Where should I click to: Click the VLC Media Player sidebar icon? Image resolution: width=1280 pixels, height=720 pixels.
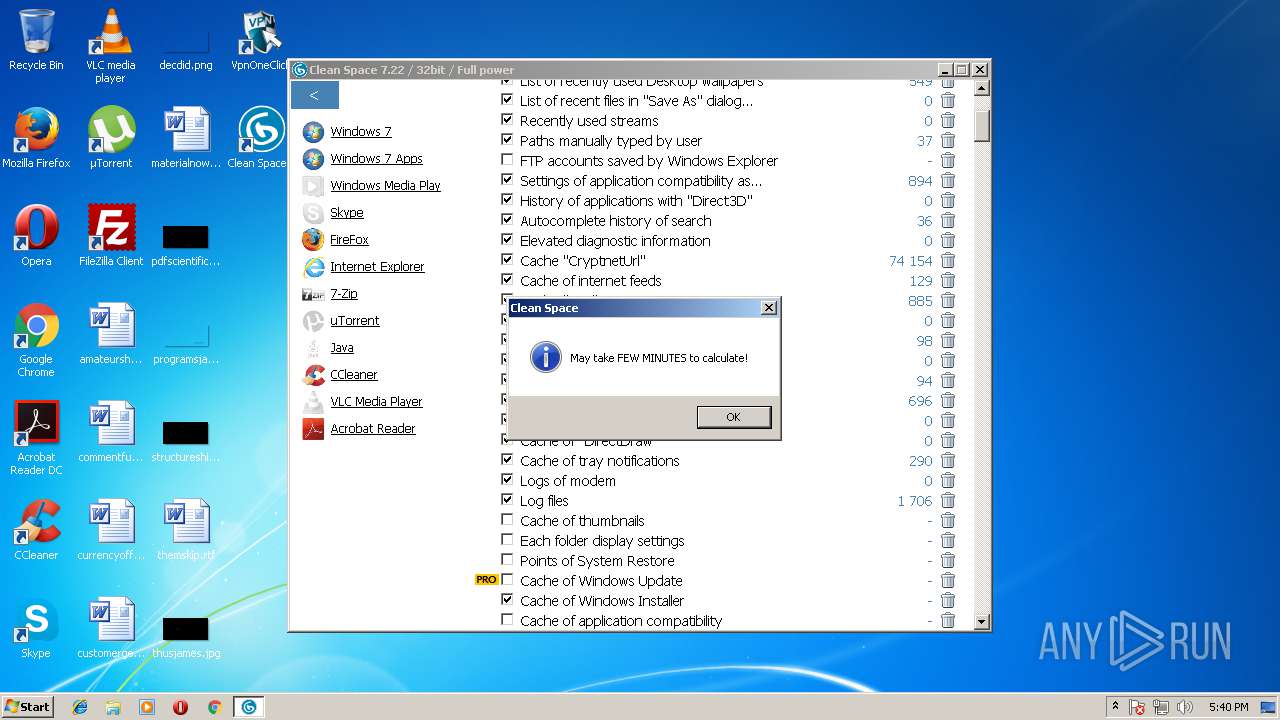(313, 402)
